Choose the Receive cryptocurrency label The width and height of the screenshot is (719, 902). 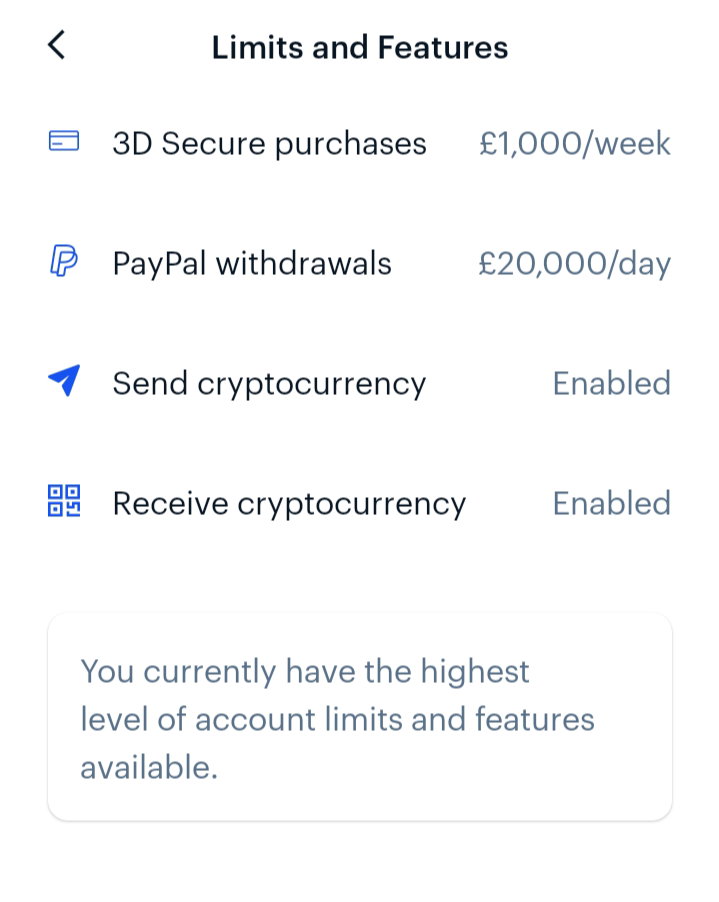(x=289, y=504)
